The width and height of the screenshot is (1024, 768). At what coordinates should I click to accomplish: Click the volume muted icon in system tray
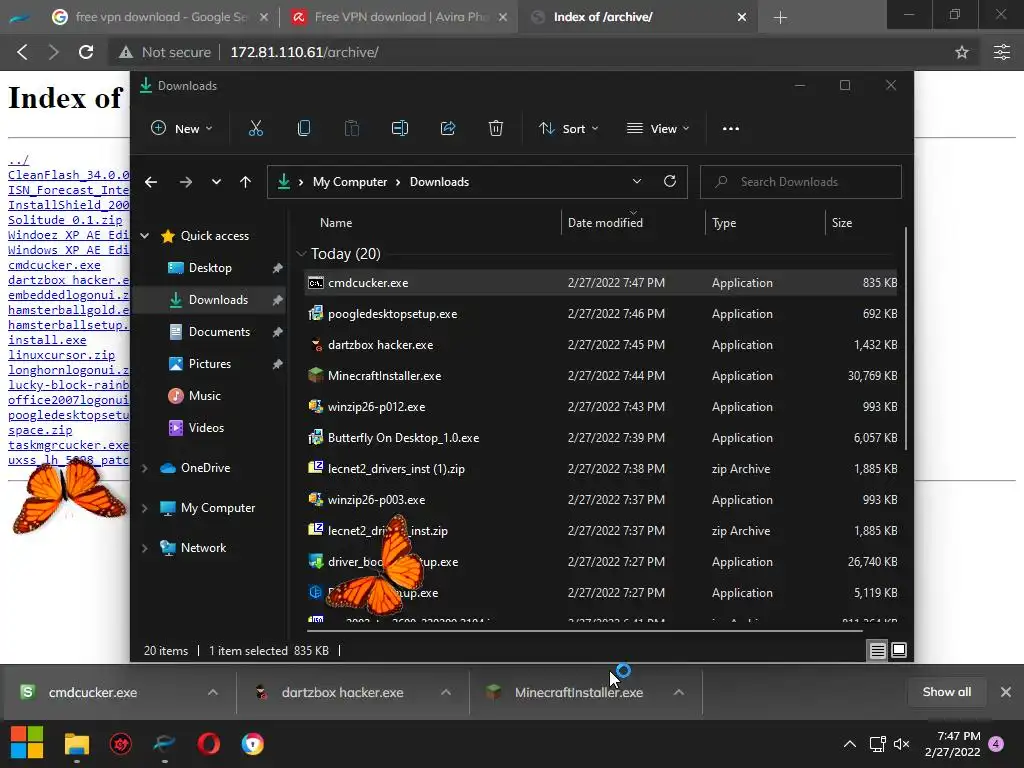click(901, 744)
